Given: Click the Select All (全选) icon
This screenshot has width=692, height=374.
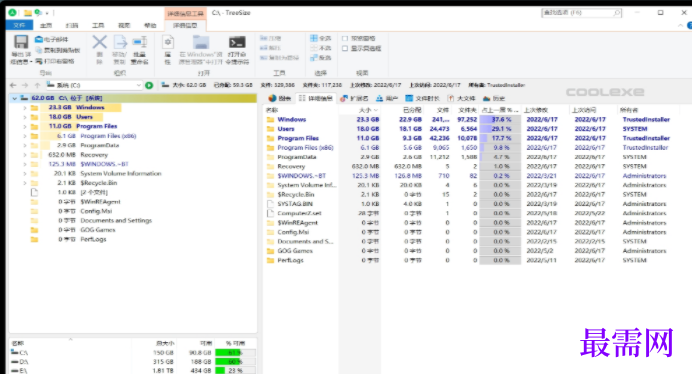Looking at the screenshot, I should click(314, 38).
